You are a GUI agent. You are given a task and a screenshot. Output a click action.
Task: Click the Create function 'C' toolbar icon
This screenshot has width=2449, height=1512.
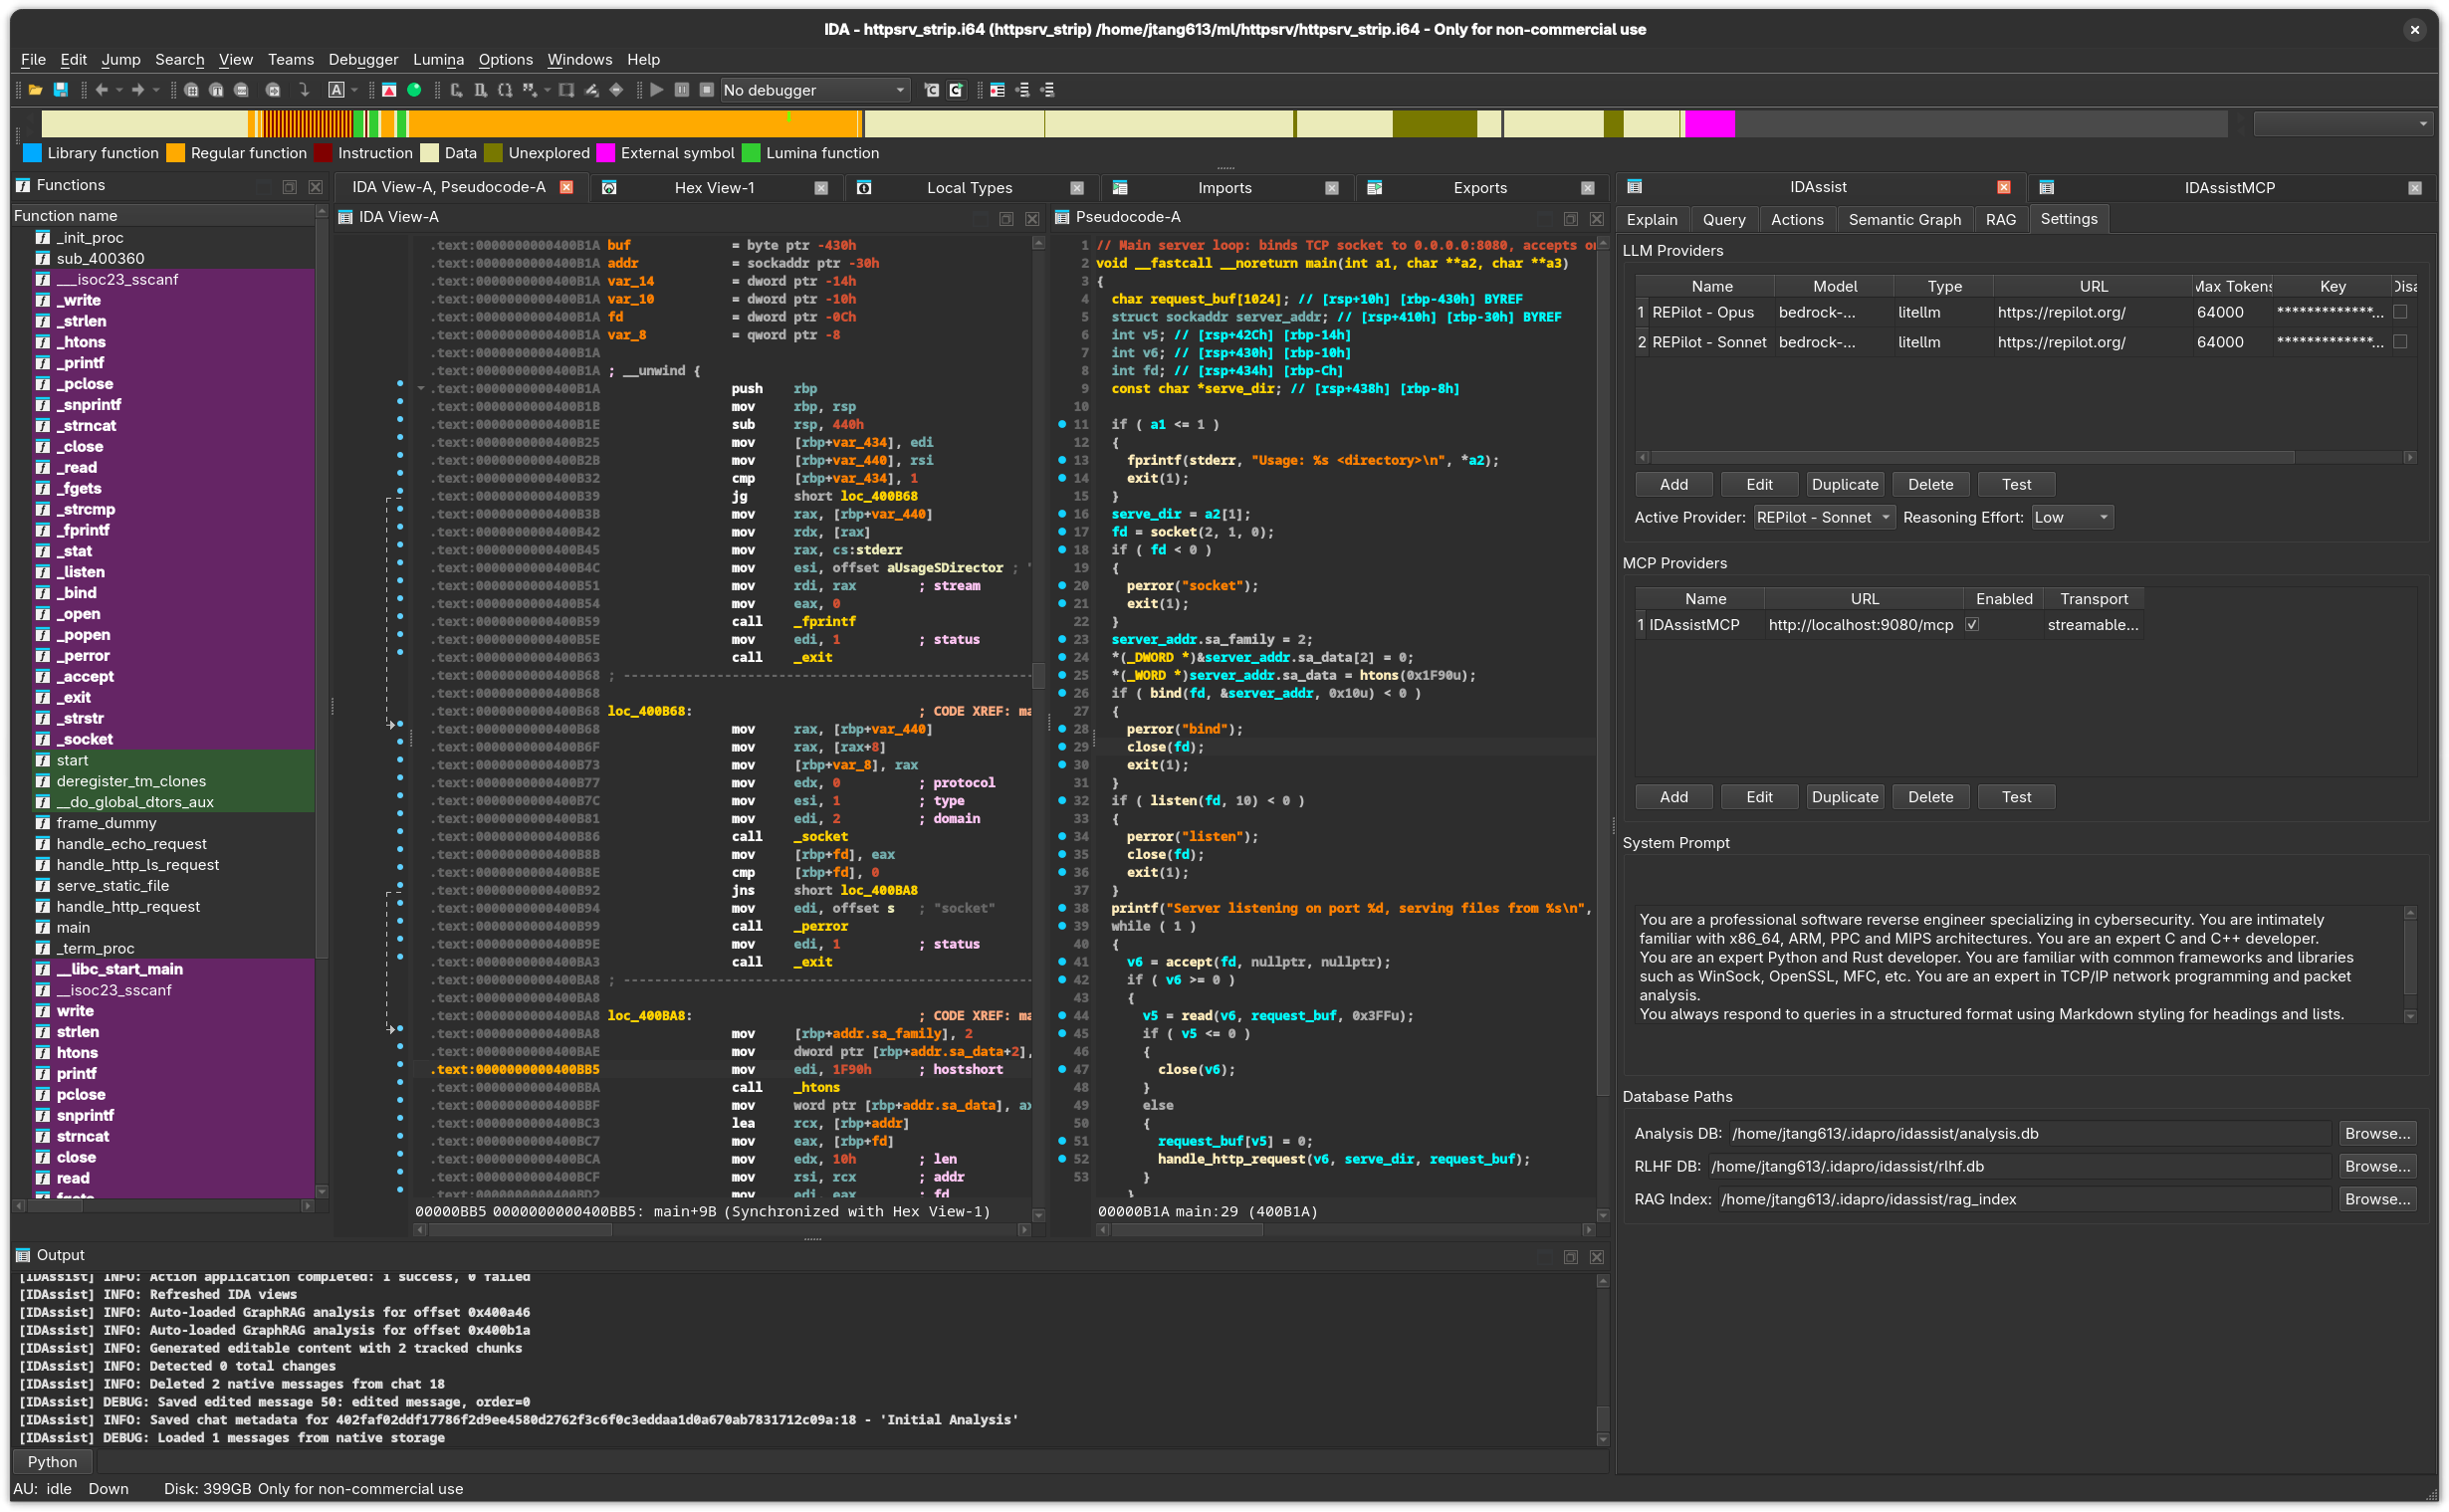click(455, 90)
